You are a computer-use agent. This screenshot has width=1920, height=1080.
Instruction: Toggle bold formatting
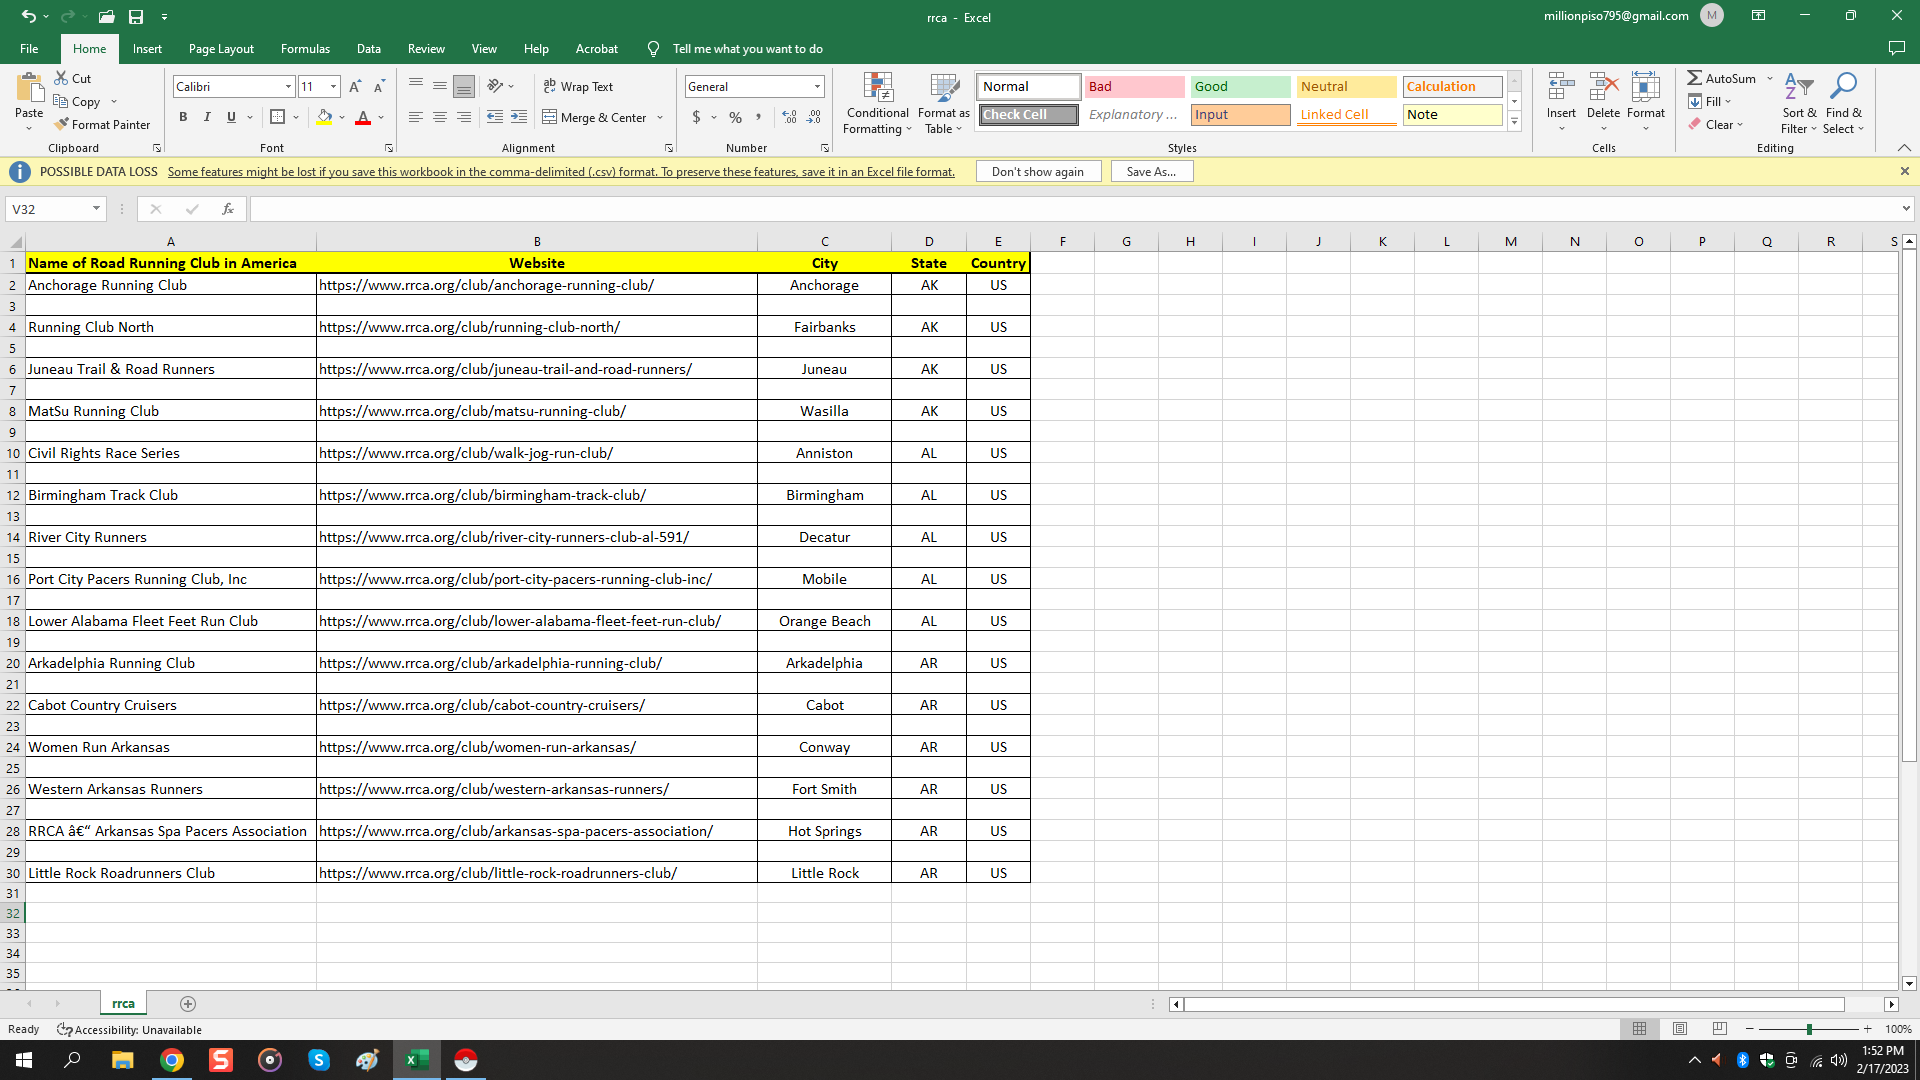pos(183,117)
